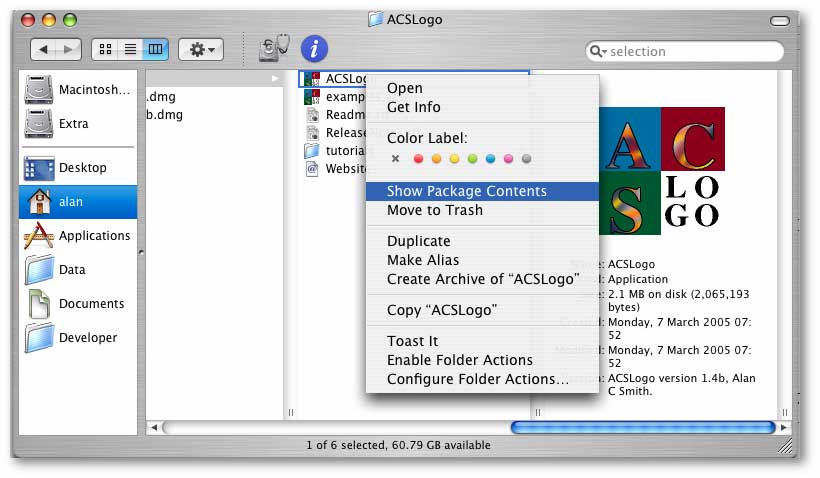Click the disk utility stethoscope toolbar icon
The image size is (820, 478).
(x=273, y=48)
